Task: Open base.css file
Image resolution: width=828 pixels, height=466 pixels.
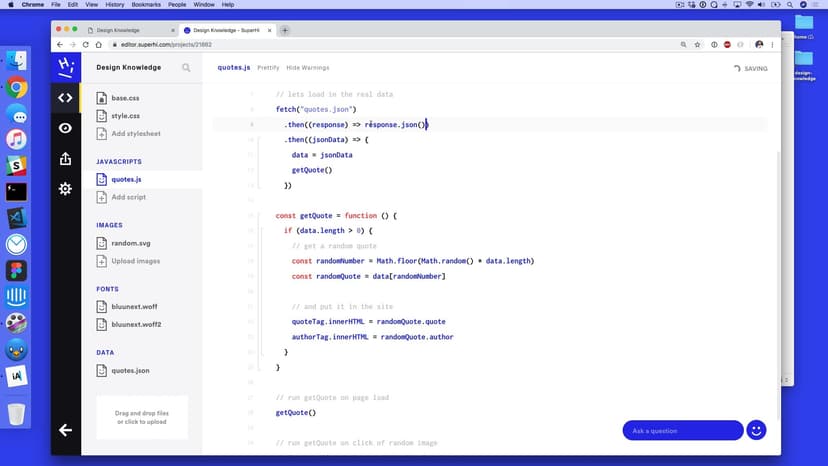Action: (125, 98)
